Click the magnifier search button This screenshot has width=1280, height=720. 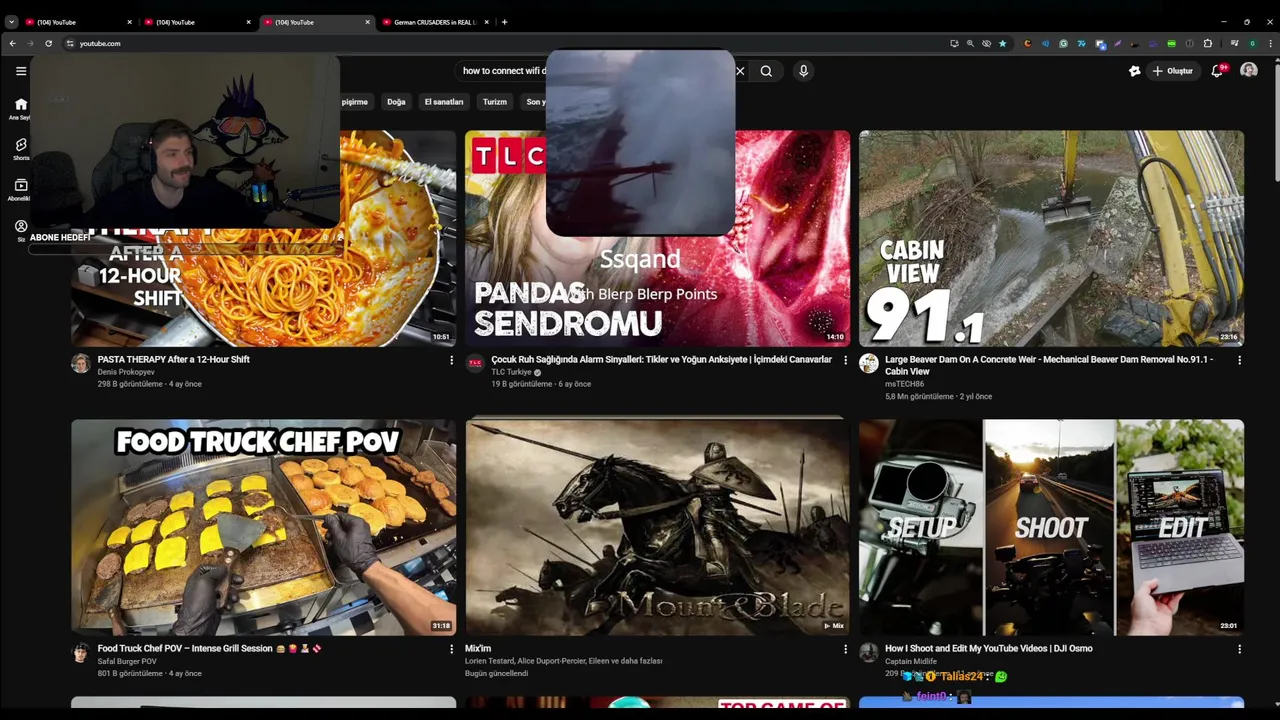point(766,71)
